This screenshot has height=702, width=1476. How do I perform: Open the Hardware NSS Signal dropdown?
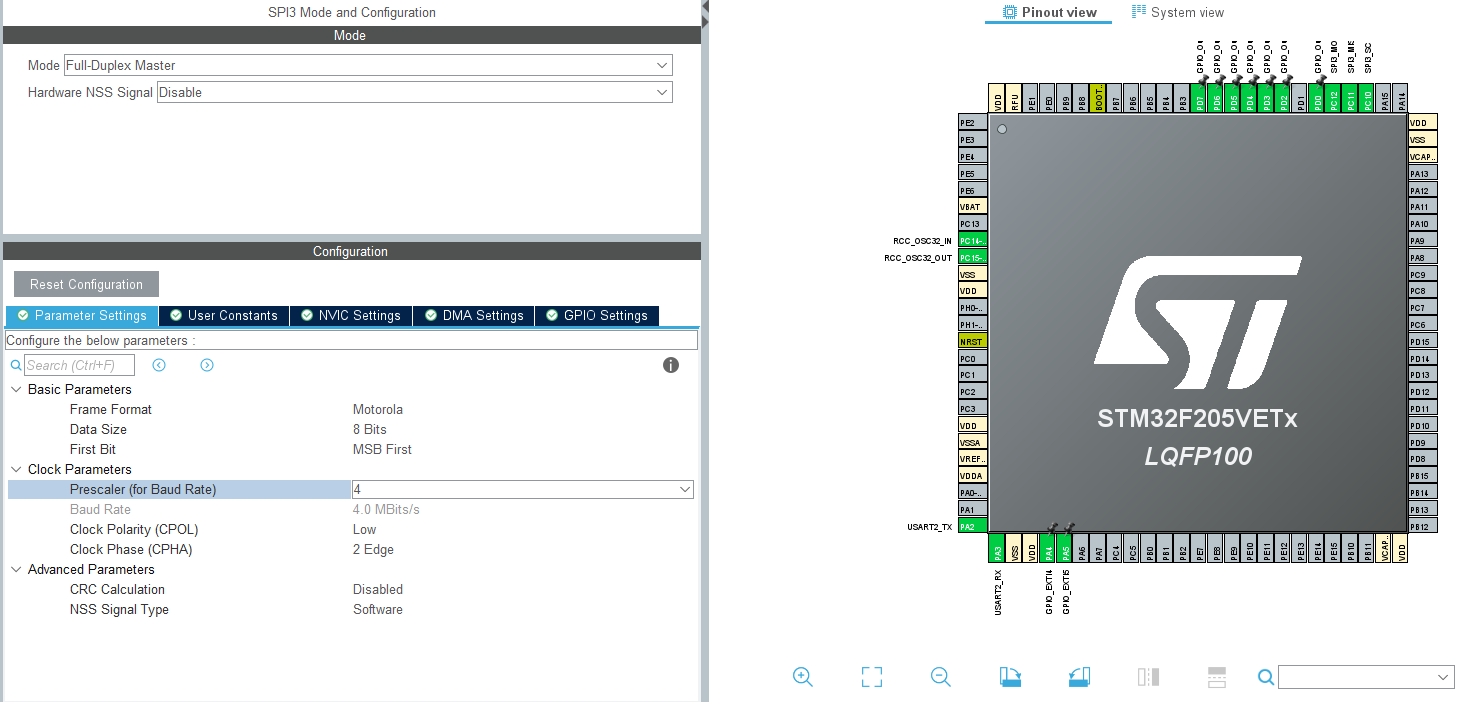pos(662,92)
